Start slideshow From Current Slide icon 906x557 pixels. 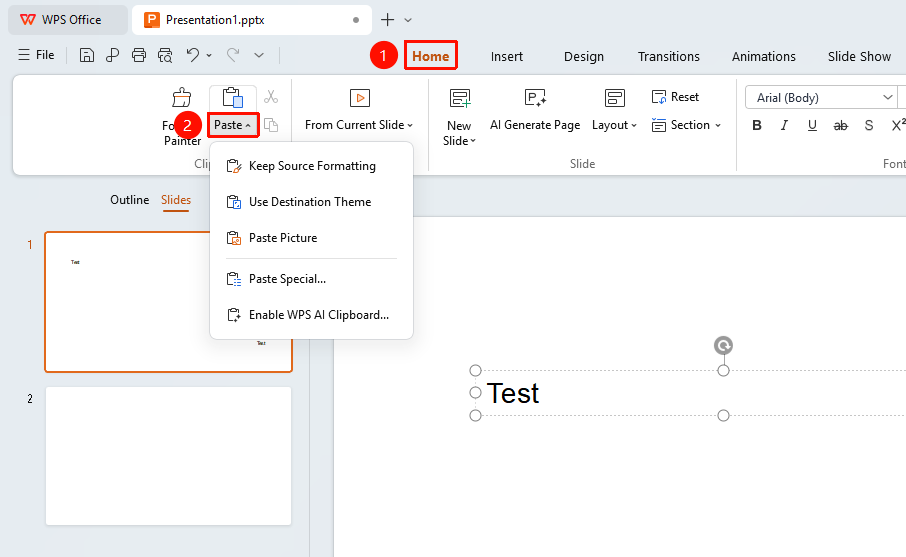[x=359, y=98]
